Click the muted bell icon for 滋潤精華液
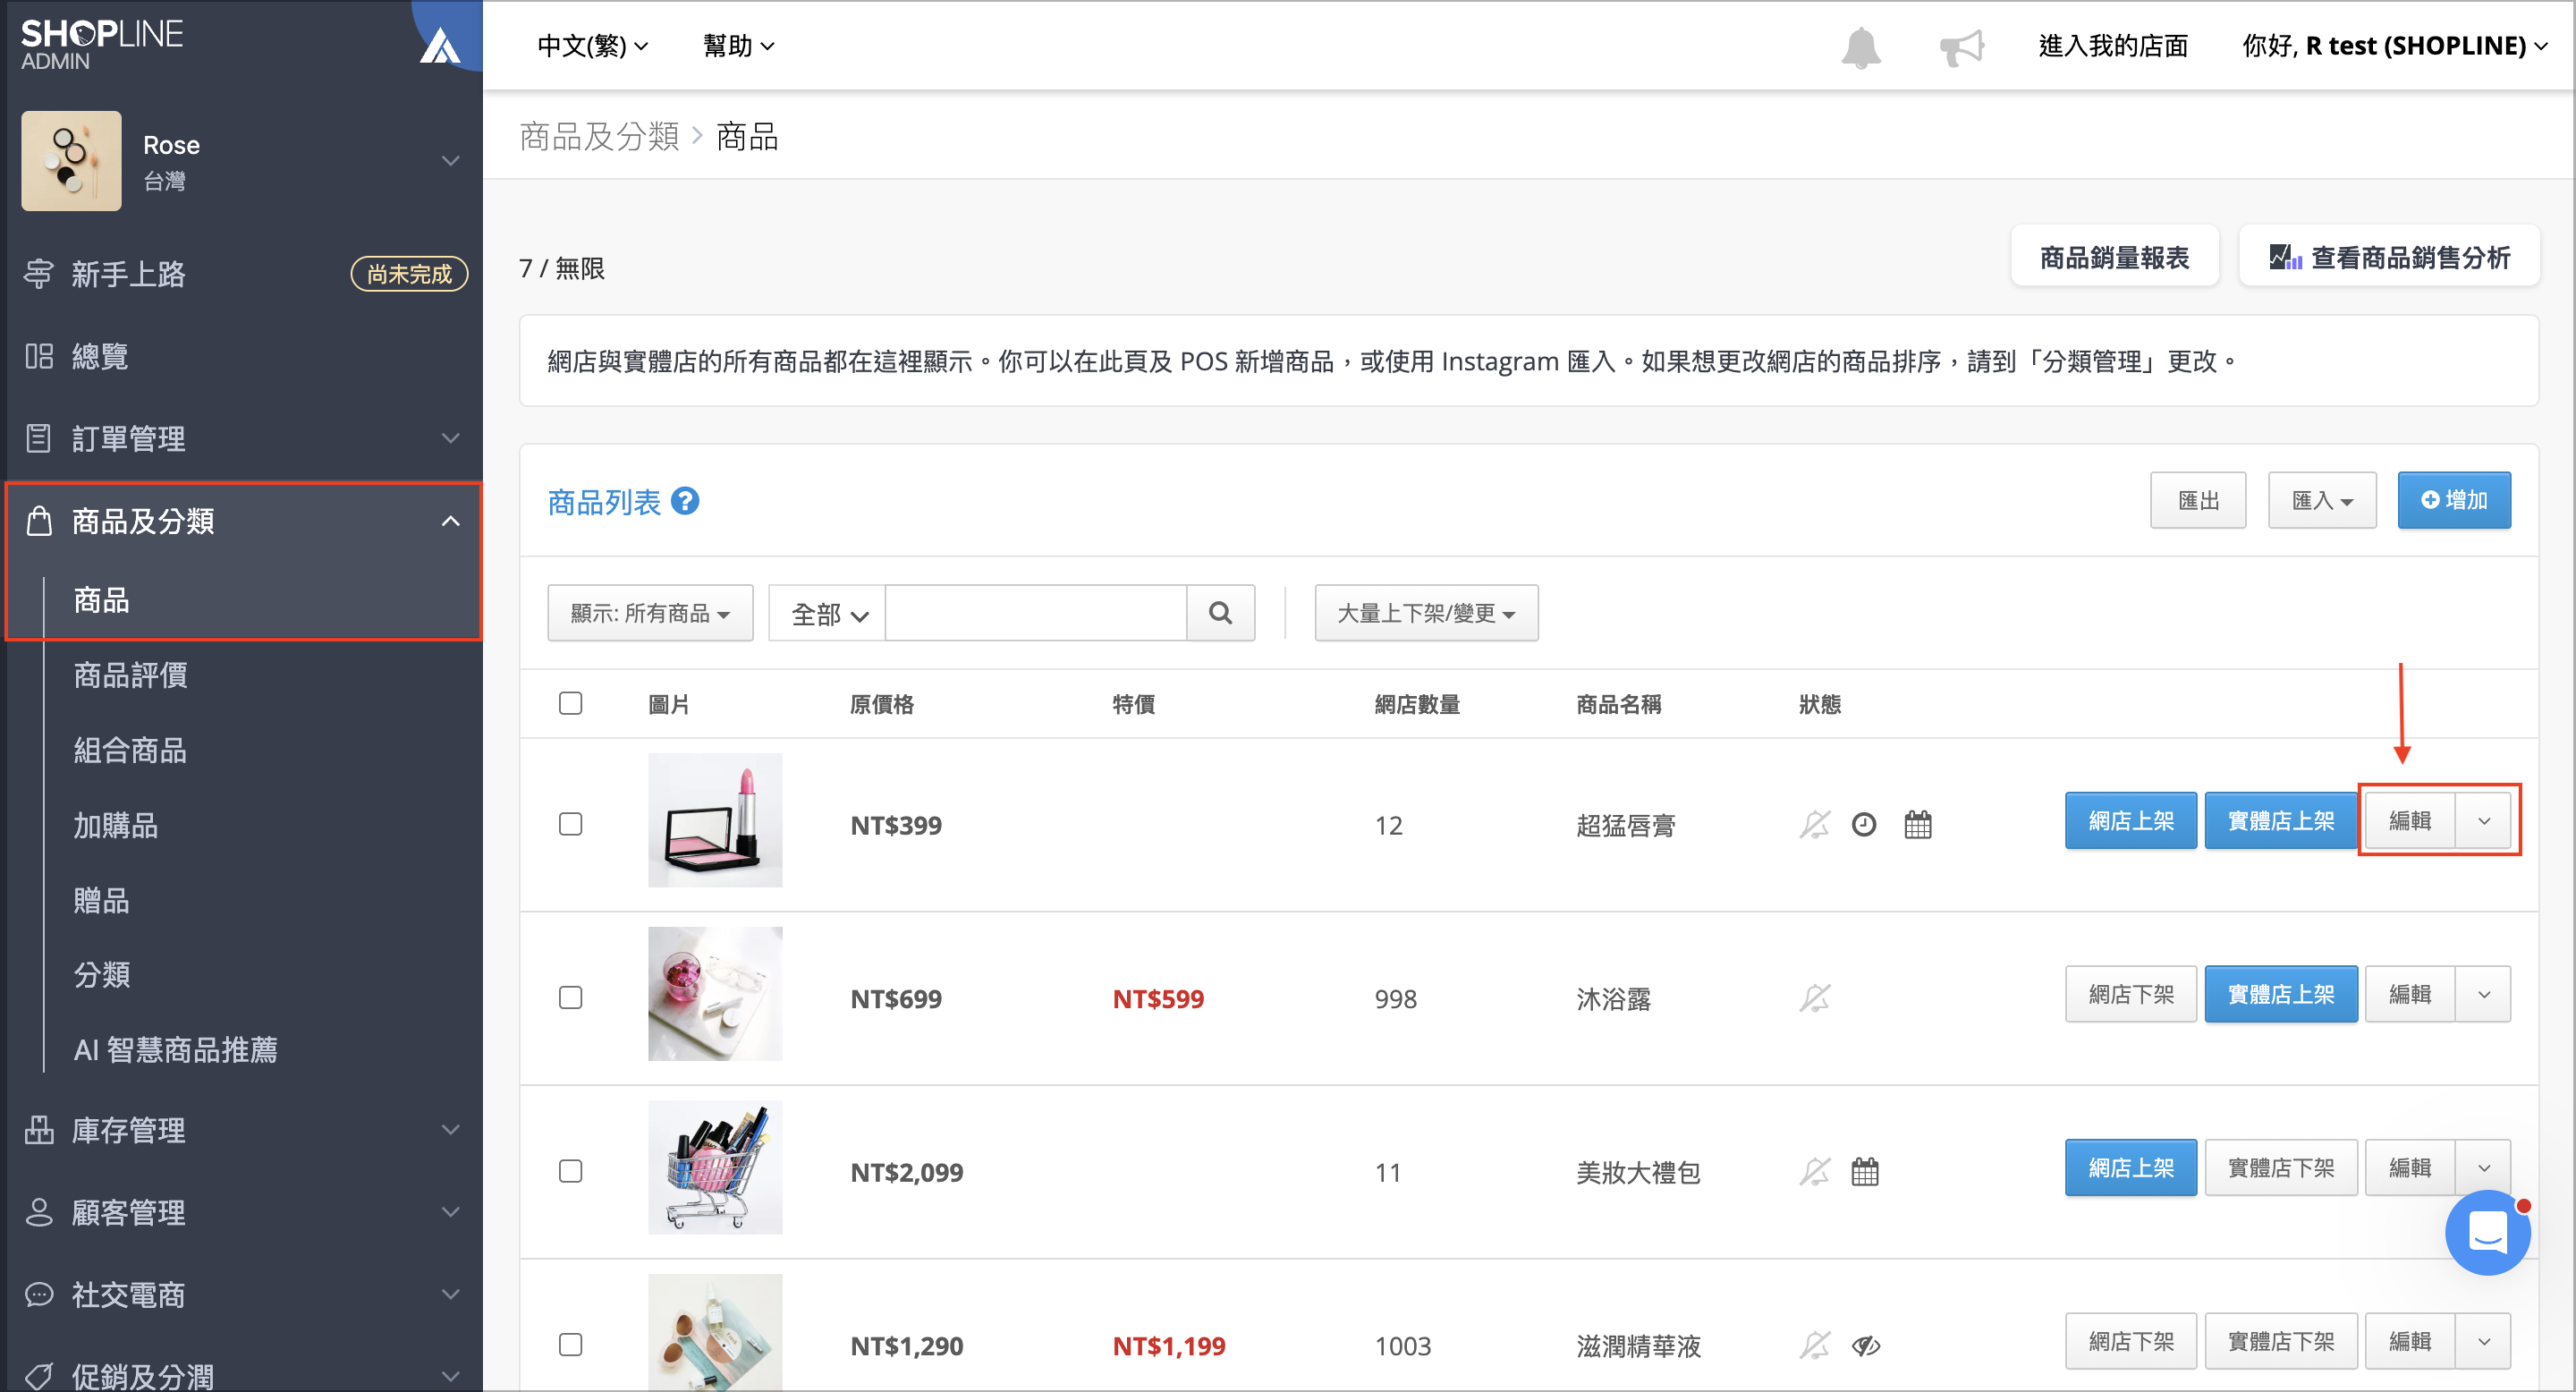The width and height of the screenshot is (2576, 1392). pyautogui.click(x=1815, y=1345)
